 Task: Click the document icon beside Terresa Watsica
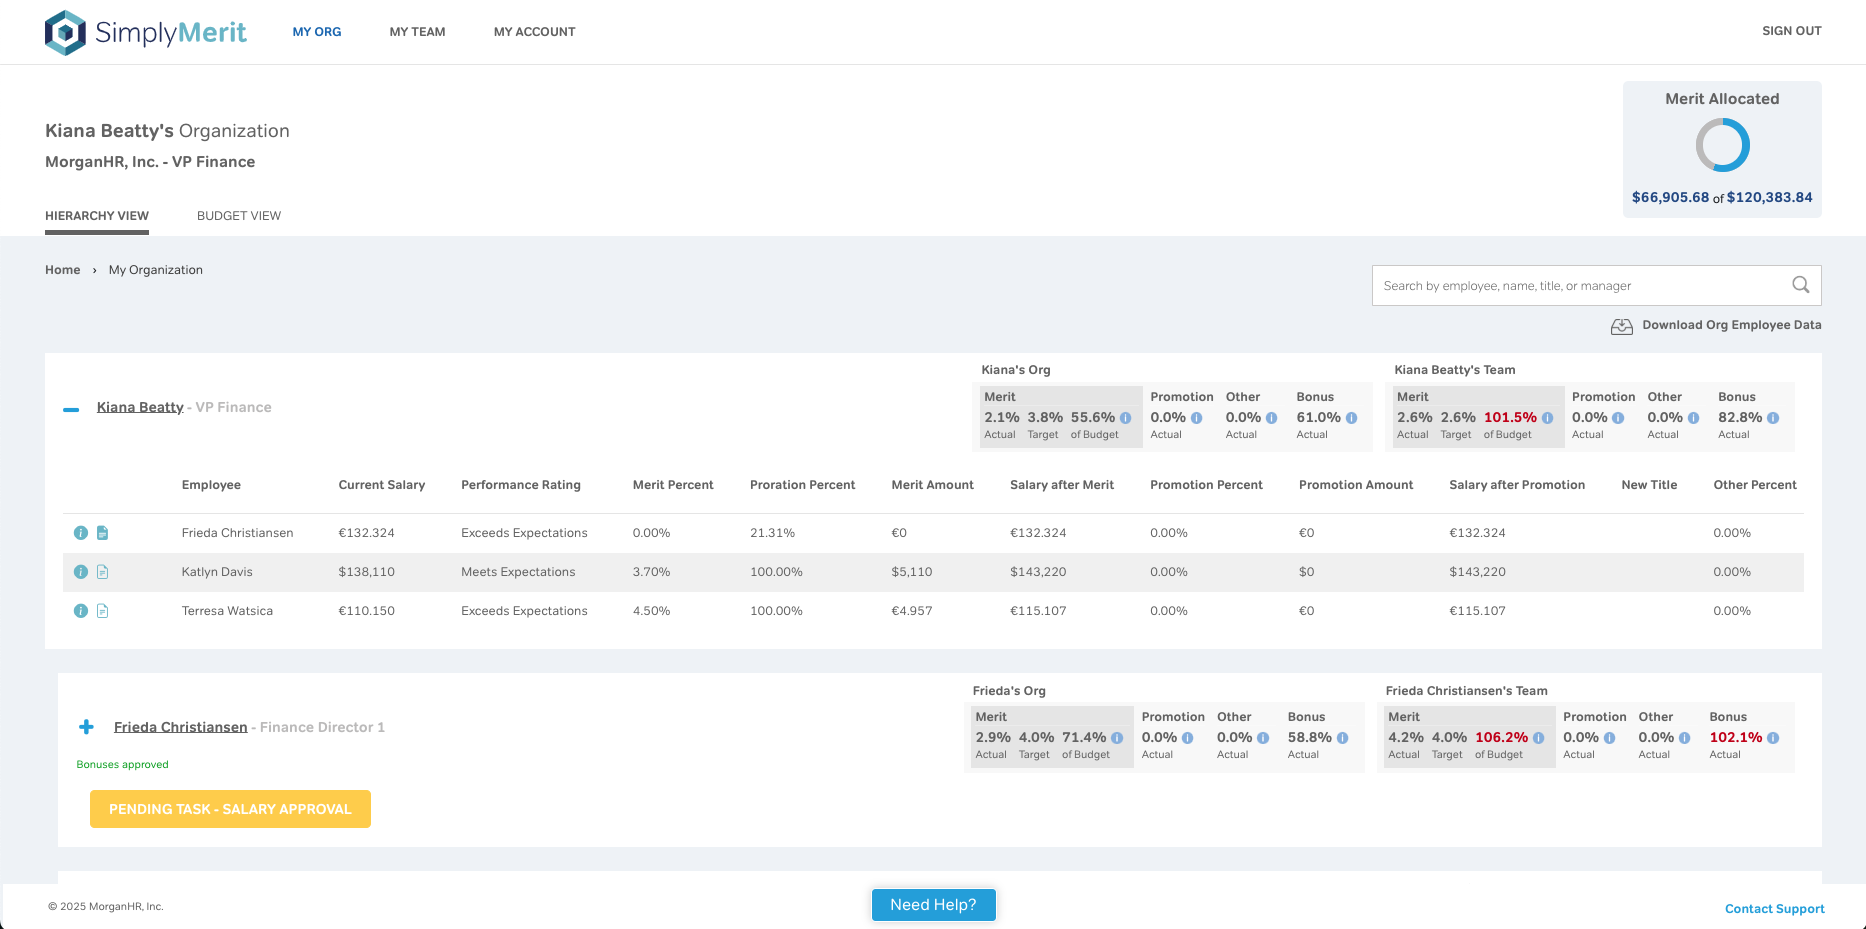tap(102, 610)
